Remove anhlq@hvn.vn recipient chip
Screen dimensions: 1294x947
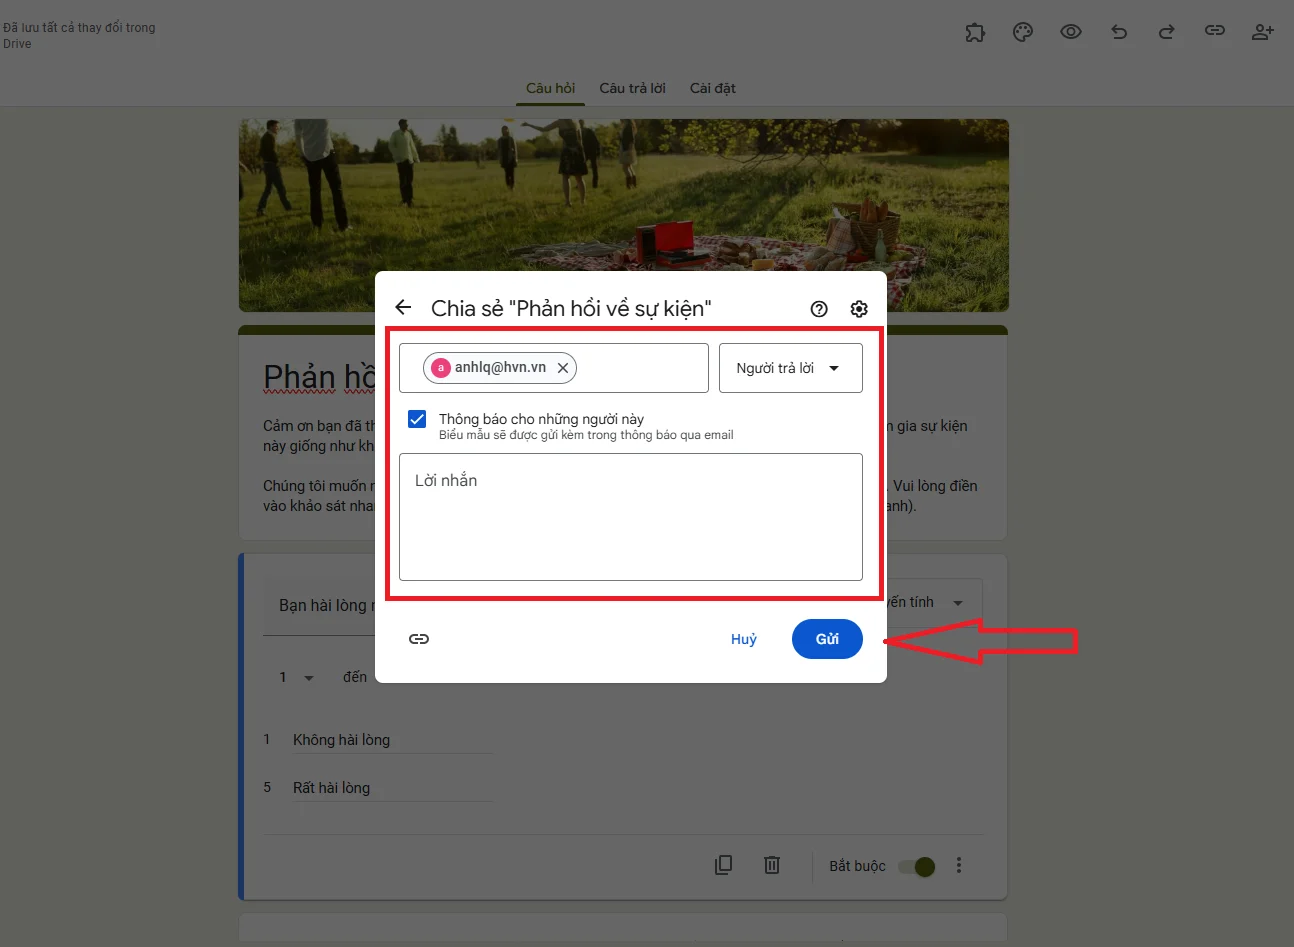click(x=563, y=368)
